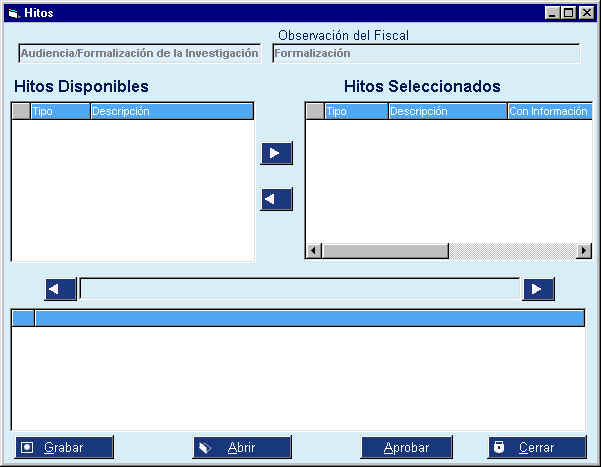The image size is (601, 467).
Task: Move selected hito to Hitos Seleccionados with the right arrow
Action: tap(276, 153)
